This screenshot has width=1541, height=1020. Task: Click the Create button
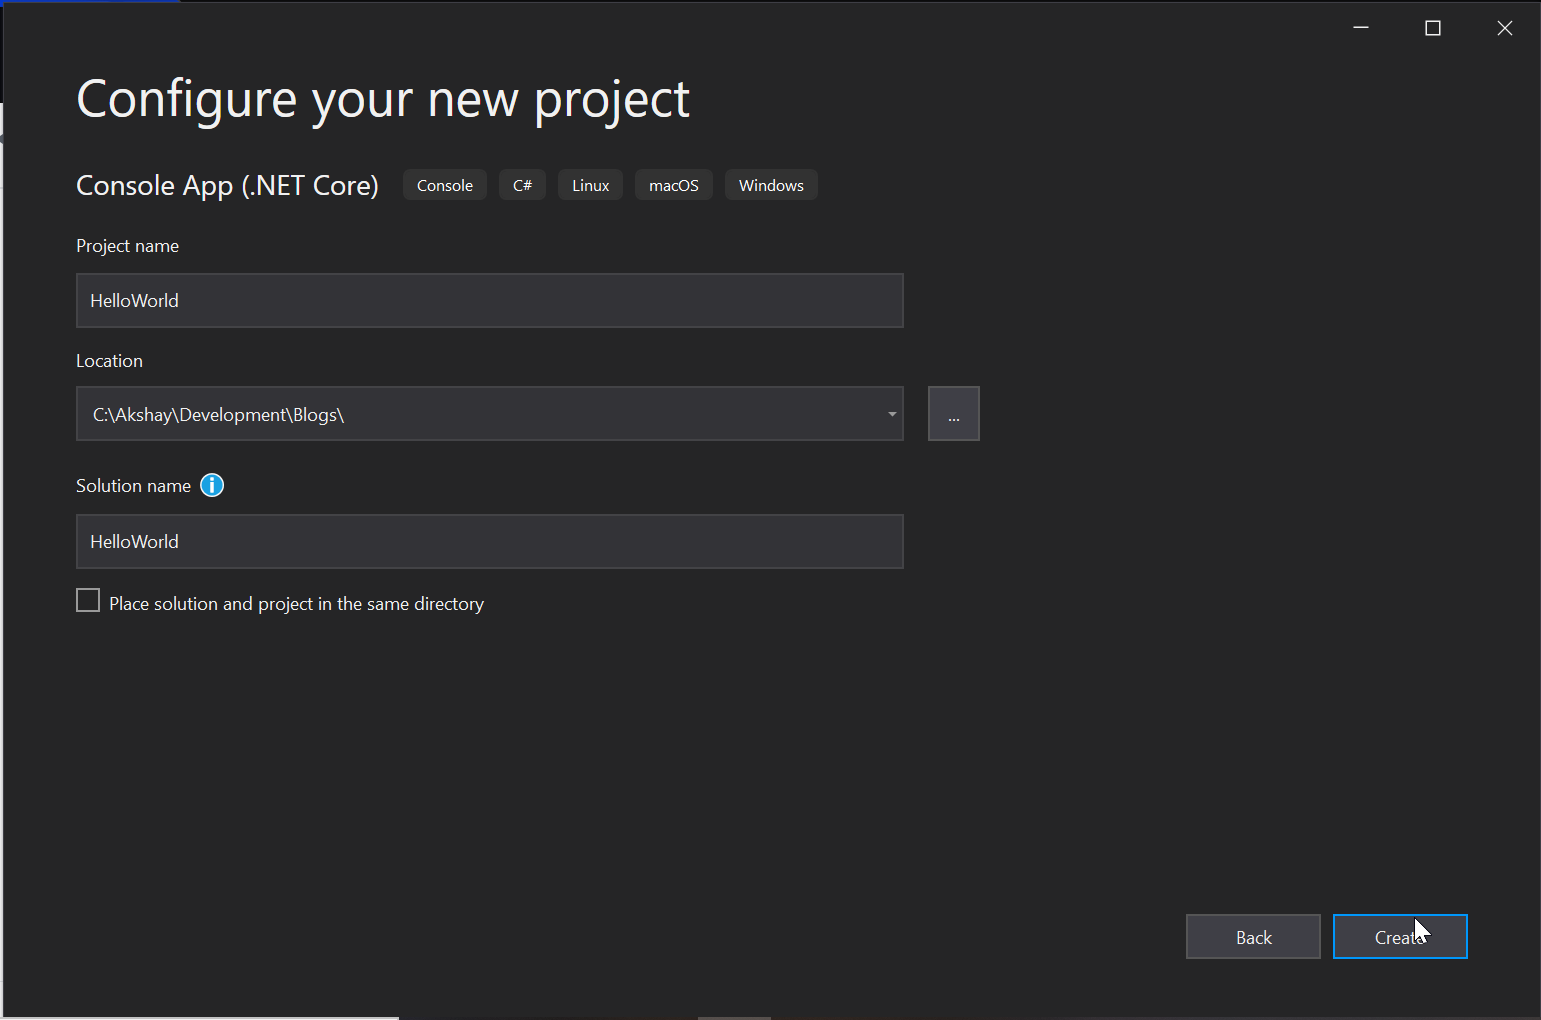pyautogui.click(x=1400, y=936)
